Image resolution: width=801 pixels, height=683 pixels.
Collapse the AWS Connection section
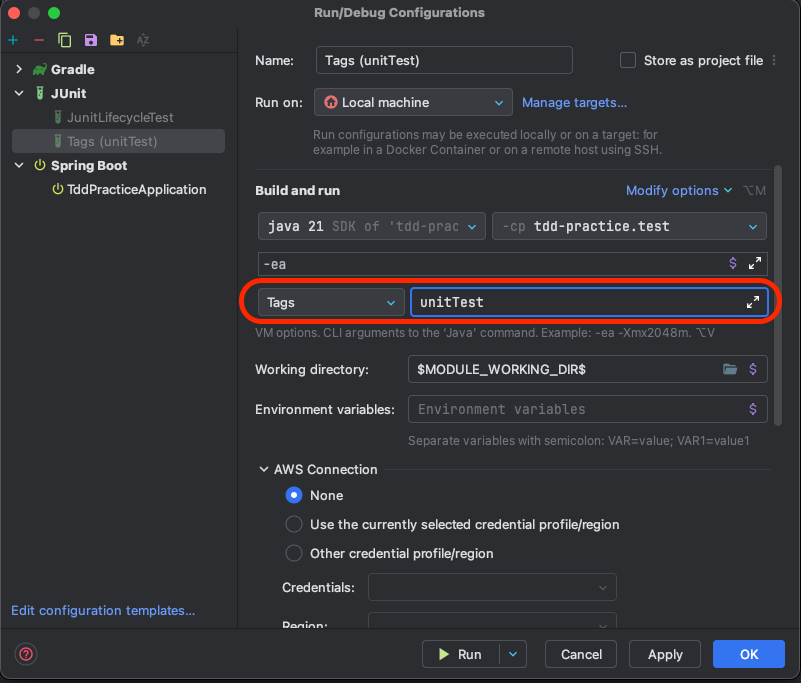point(264,469)
